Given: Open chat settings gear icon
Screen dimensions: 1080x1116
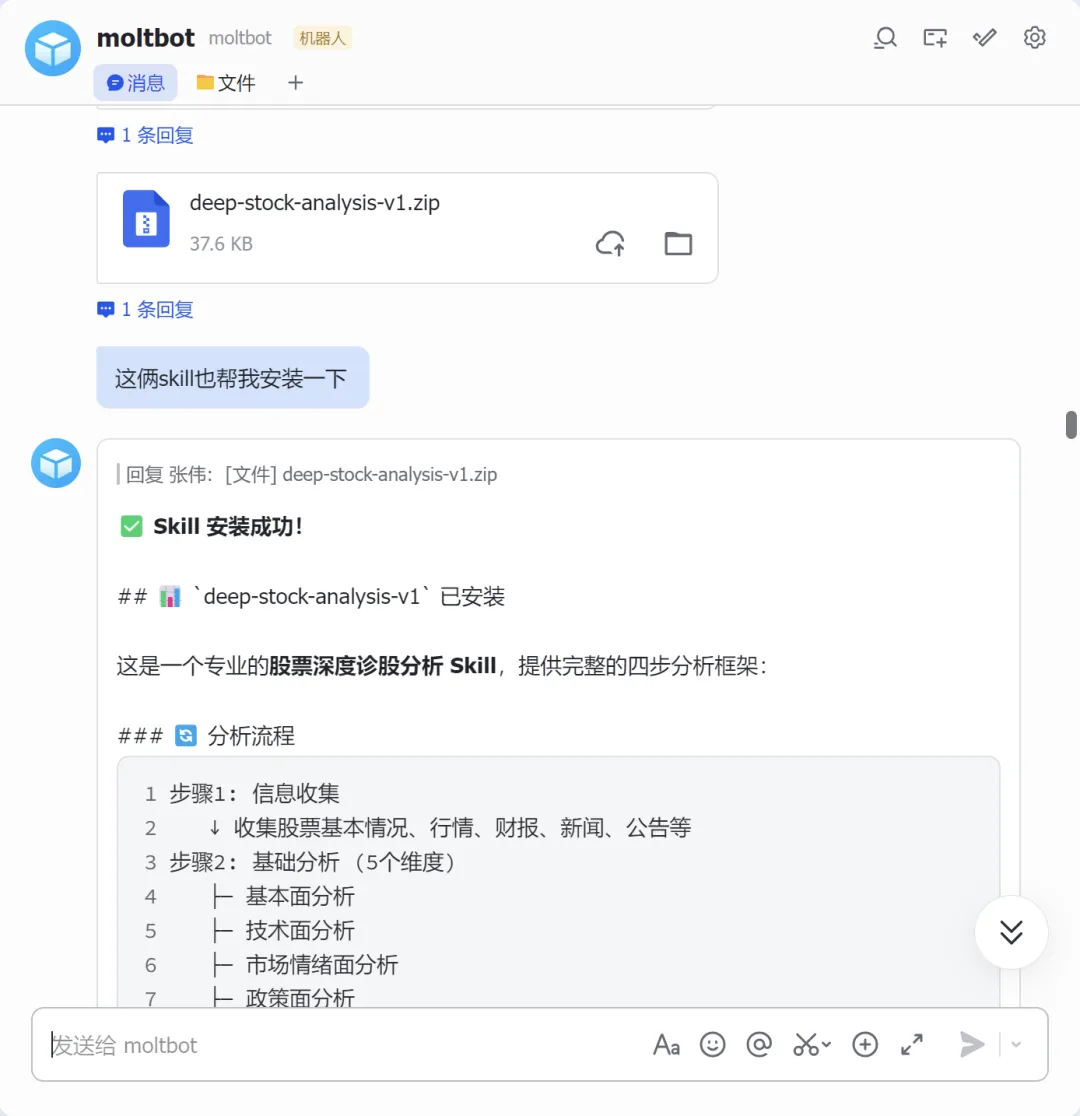Looking at the screenshot, I should click(1034, 38).
